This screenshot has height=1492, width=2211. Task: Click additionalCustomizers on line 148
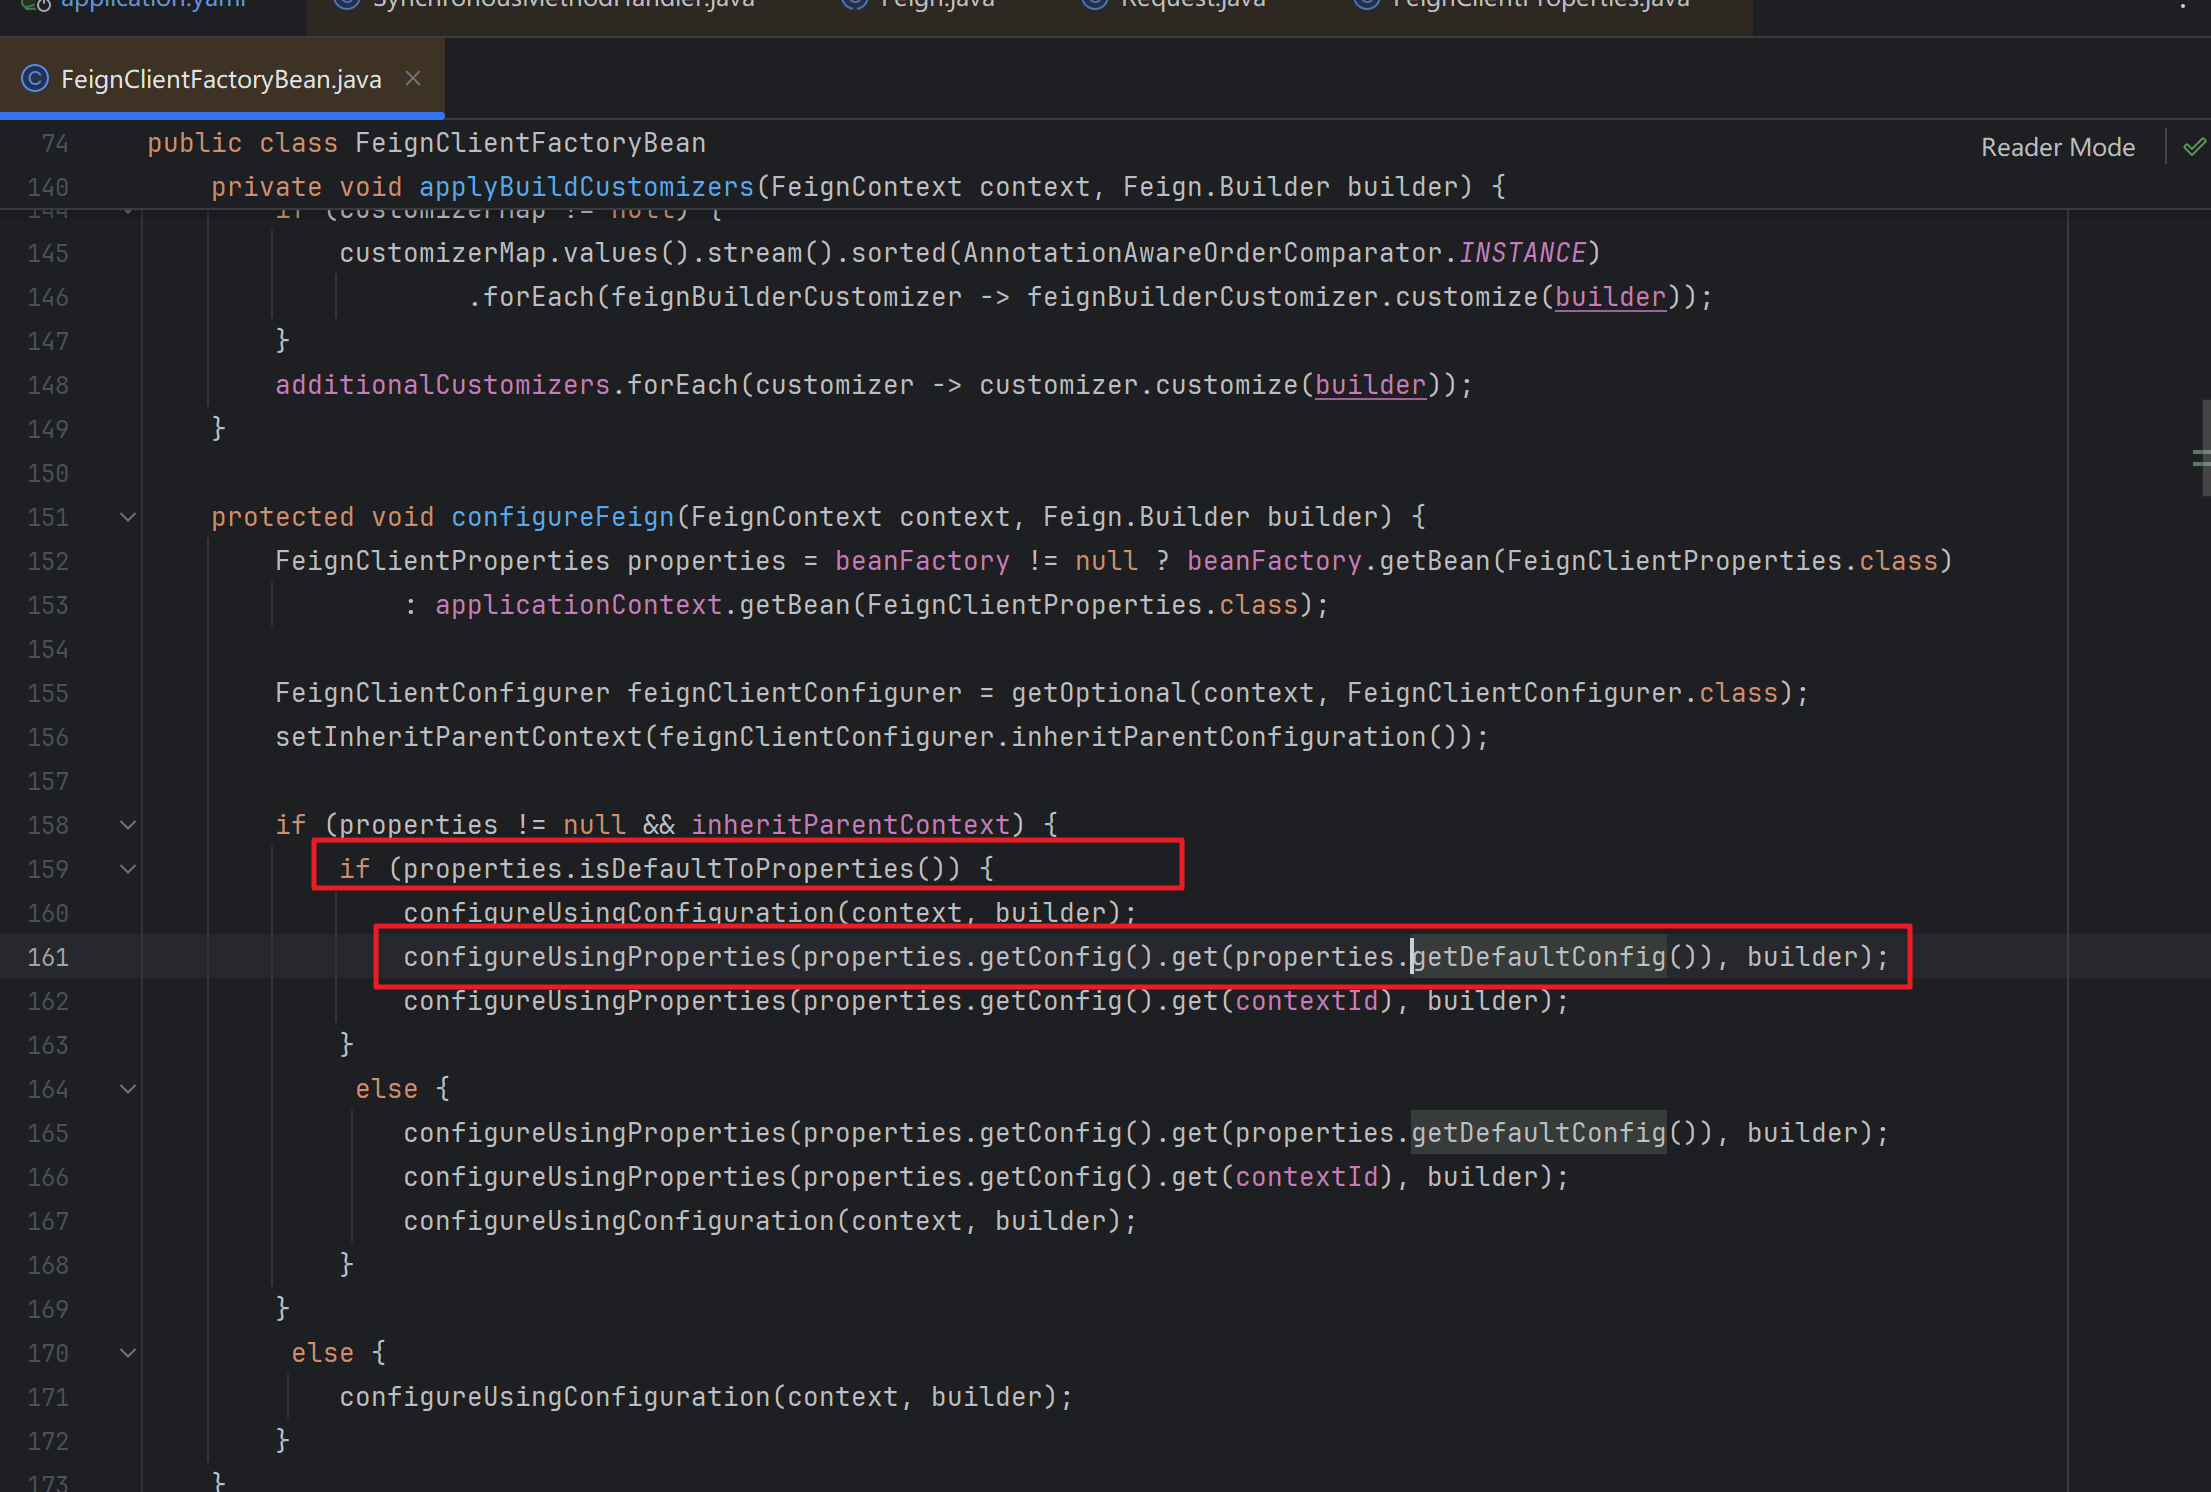[443, 385]
